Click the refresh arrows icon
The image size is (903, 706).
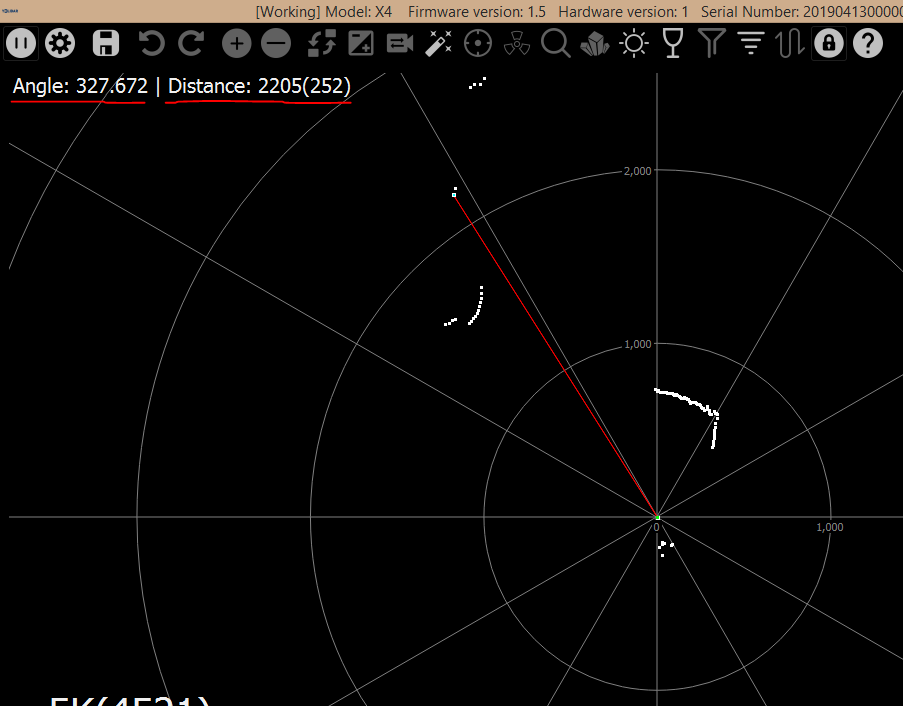[320, 43]
